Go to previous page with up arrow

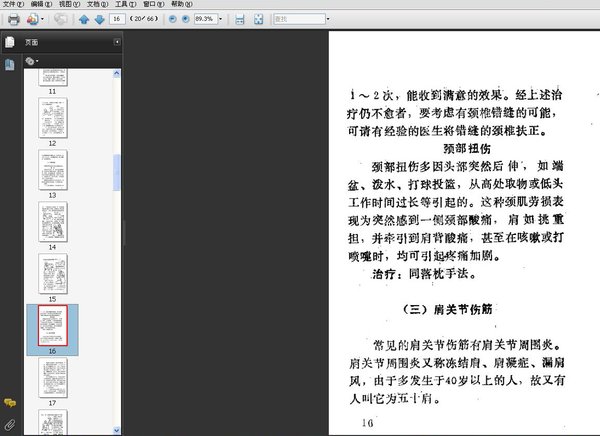pos(84,19)
